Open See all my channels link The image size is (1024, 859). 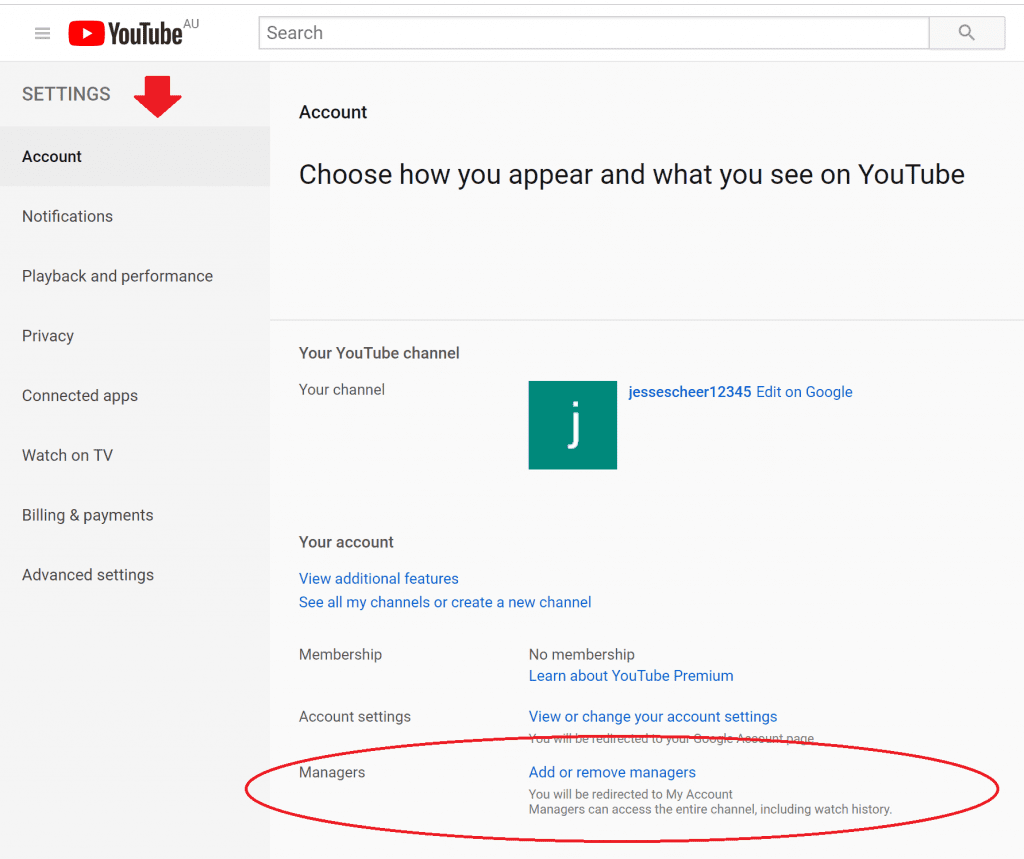(x=445, y=602)
